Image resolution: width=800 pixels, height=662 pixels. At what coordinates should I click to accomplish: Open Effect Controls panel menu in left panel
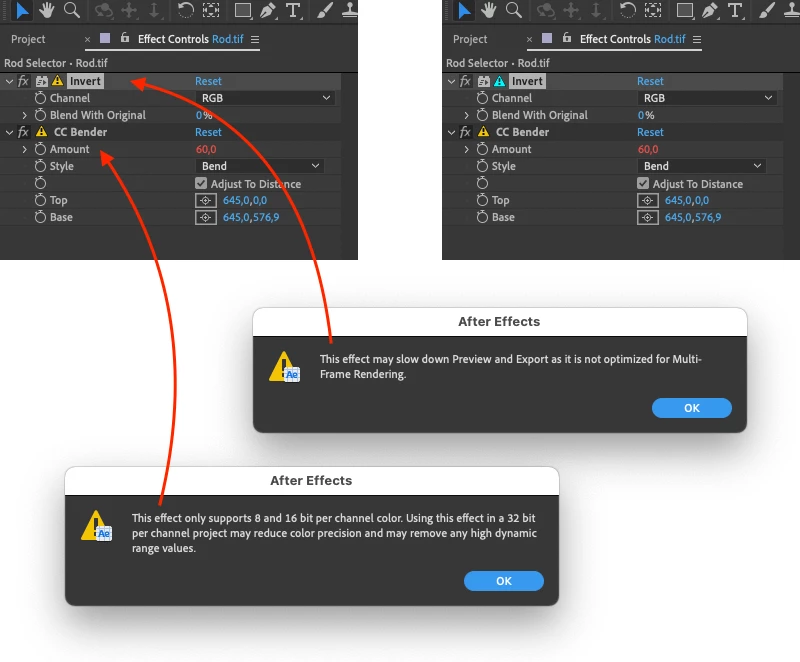255,39
